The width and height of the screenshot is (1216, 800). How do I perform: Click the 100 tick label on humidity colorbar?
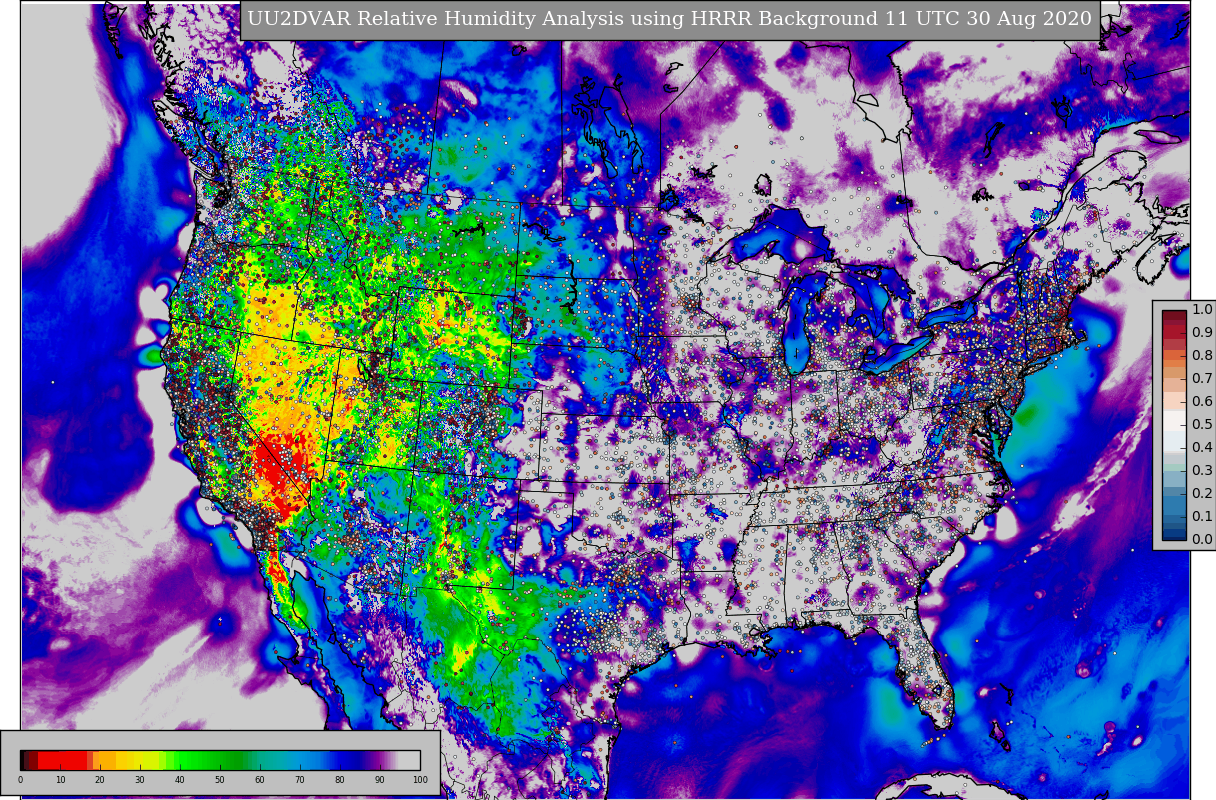420,780
